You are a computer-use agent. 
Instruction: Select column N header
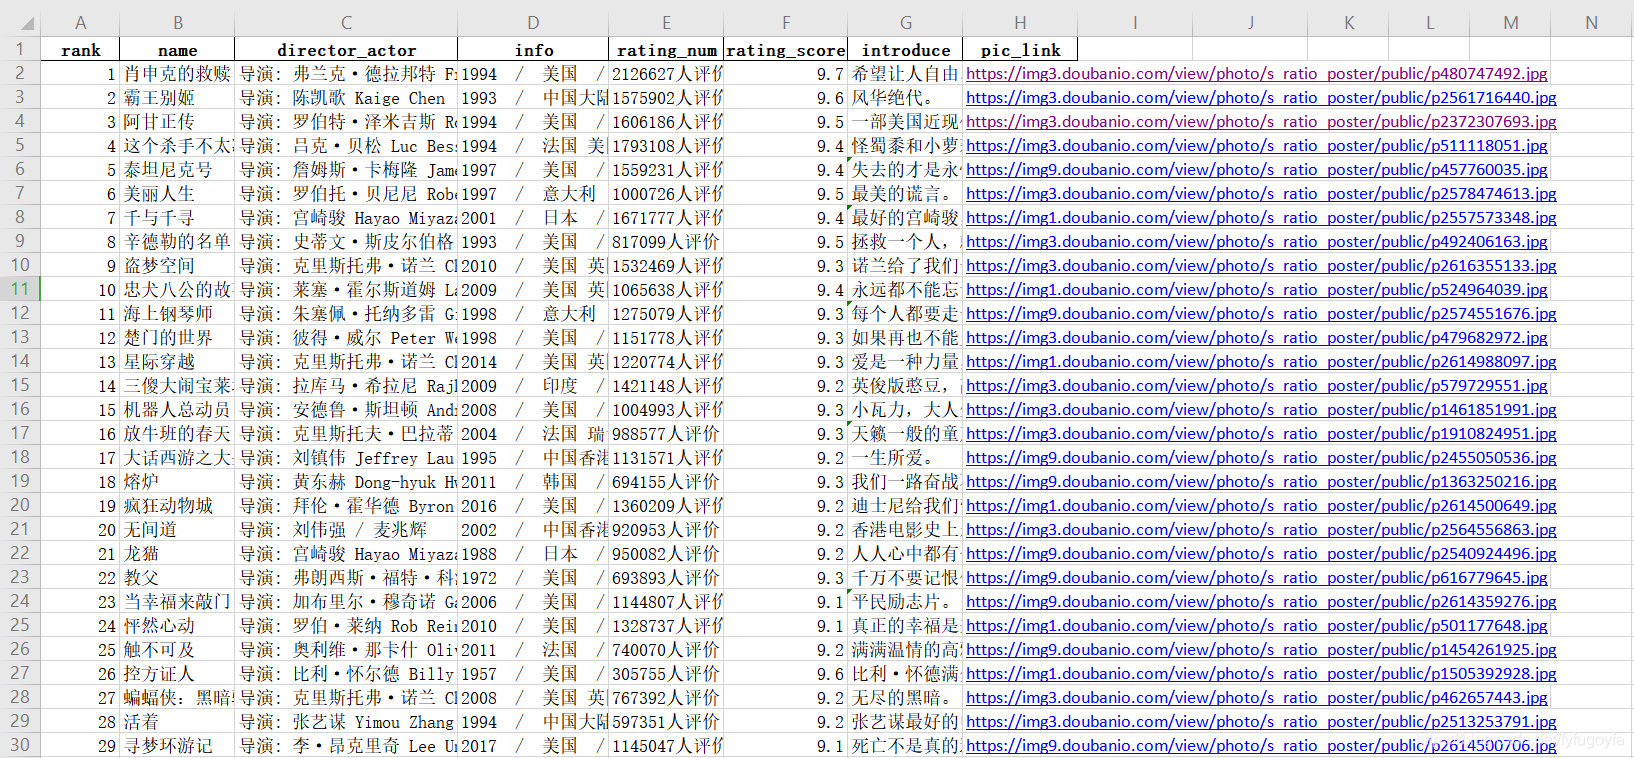(1591, 23)
